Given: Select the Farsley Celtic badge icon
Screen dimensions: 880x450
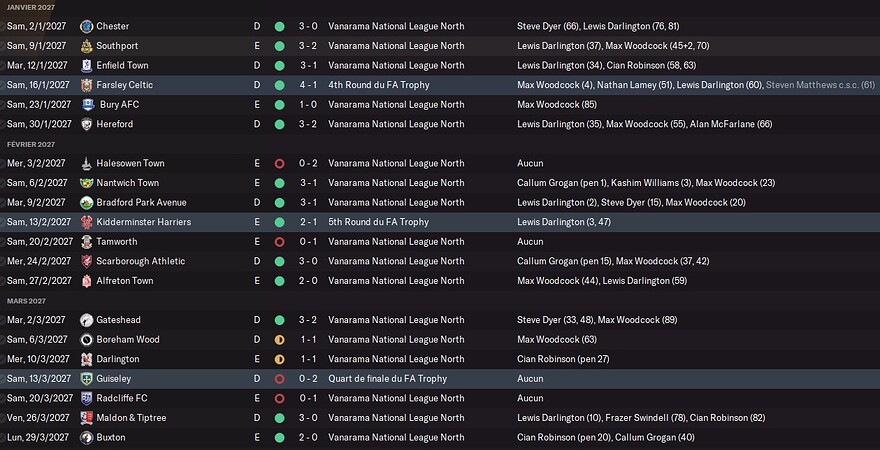Looking at the screenshot, I should point(86,85).
